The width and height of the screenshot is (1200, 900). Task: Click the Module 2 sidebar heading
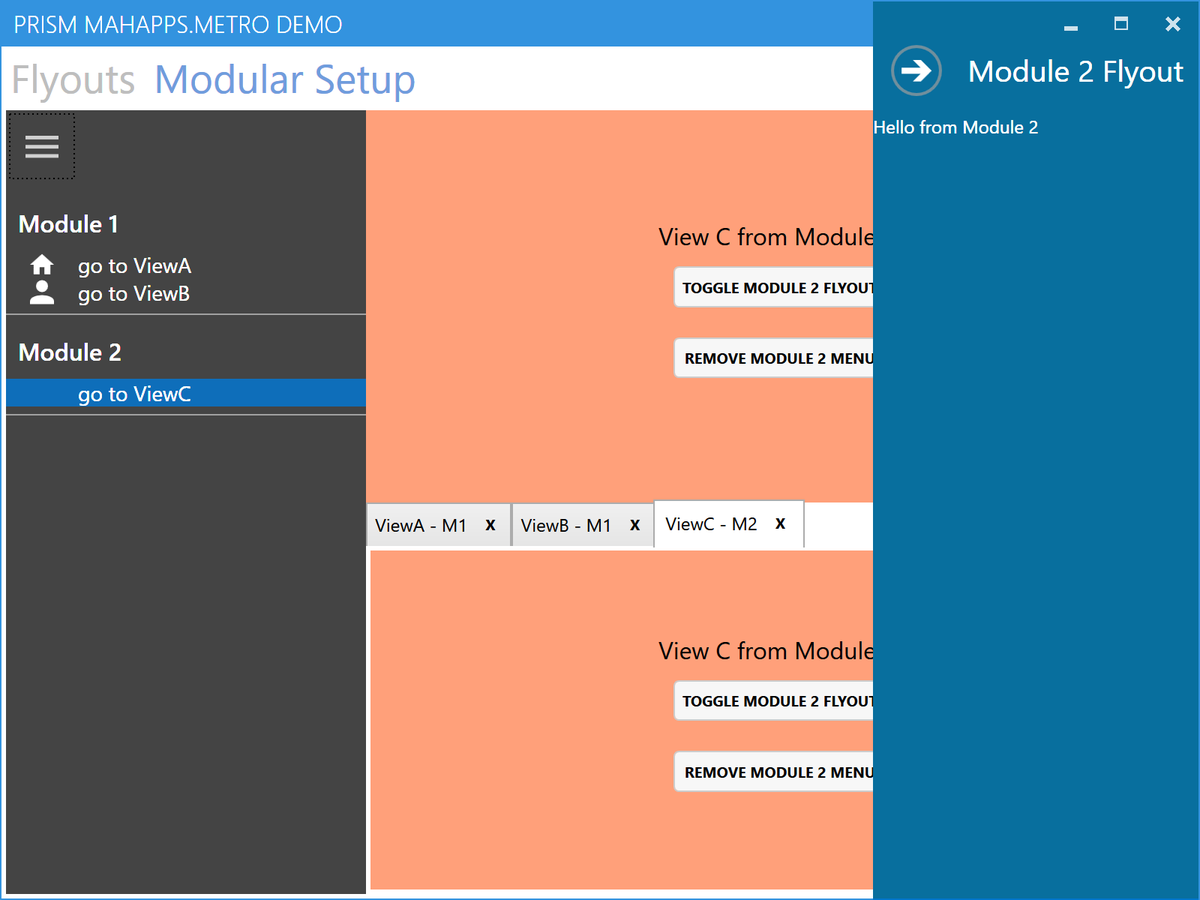[70, 352]
